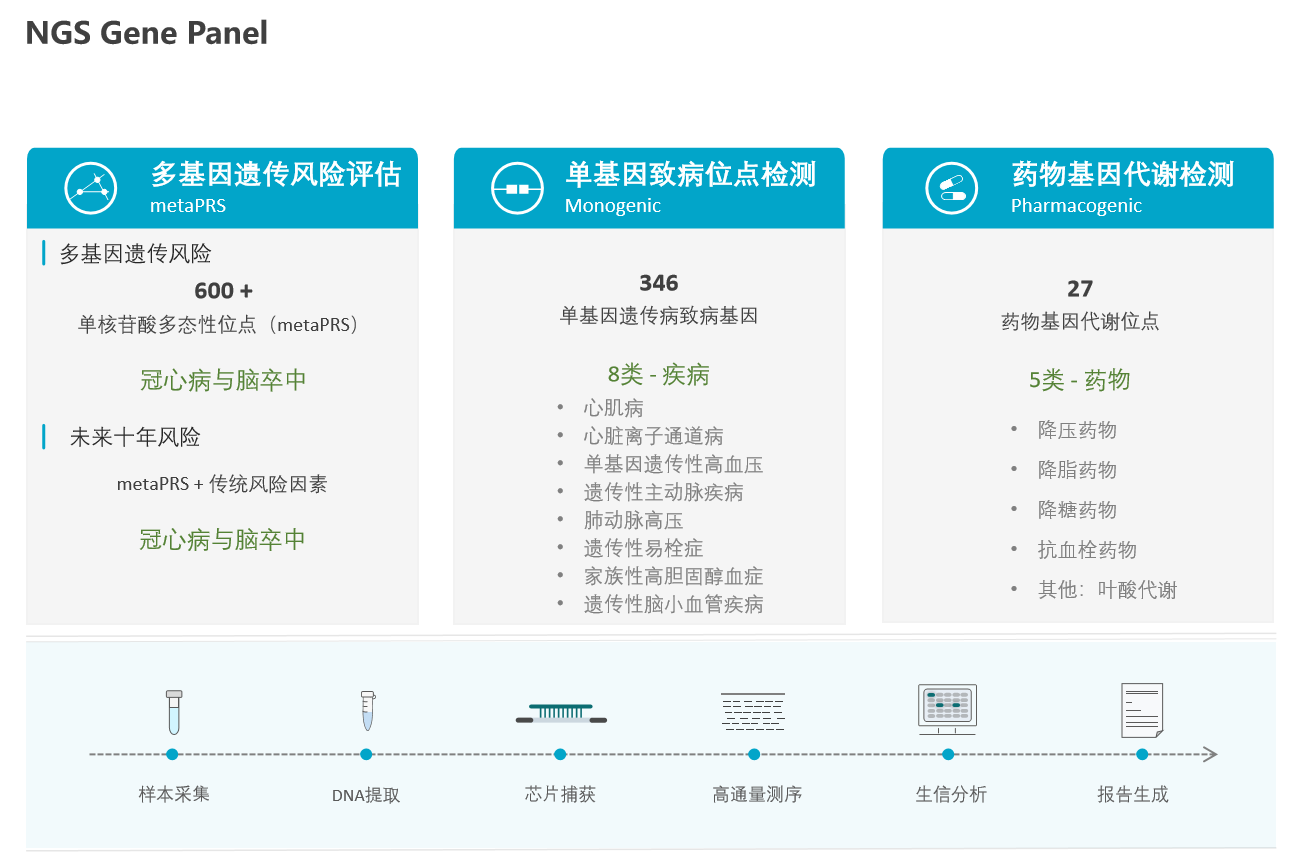Image resolution: width=1298 pixels, height=858 pixels.
Task: Click the 生信分析 computer monitor icon
Action: [946, 710]
